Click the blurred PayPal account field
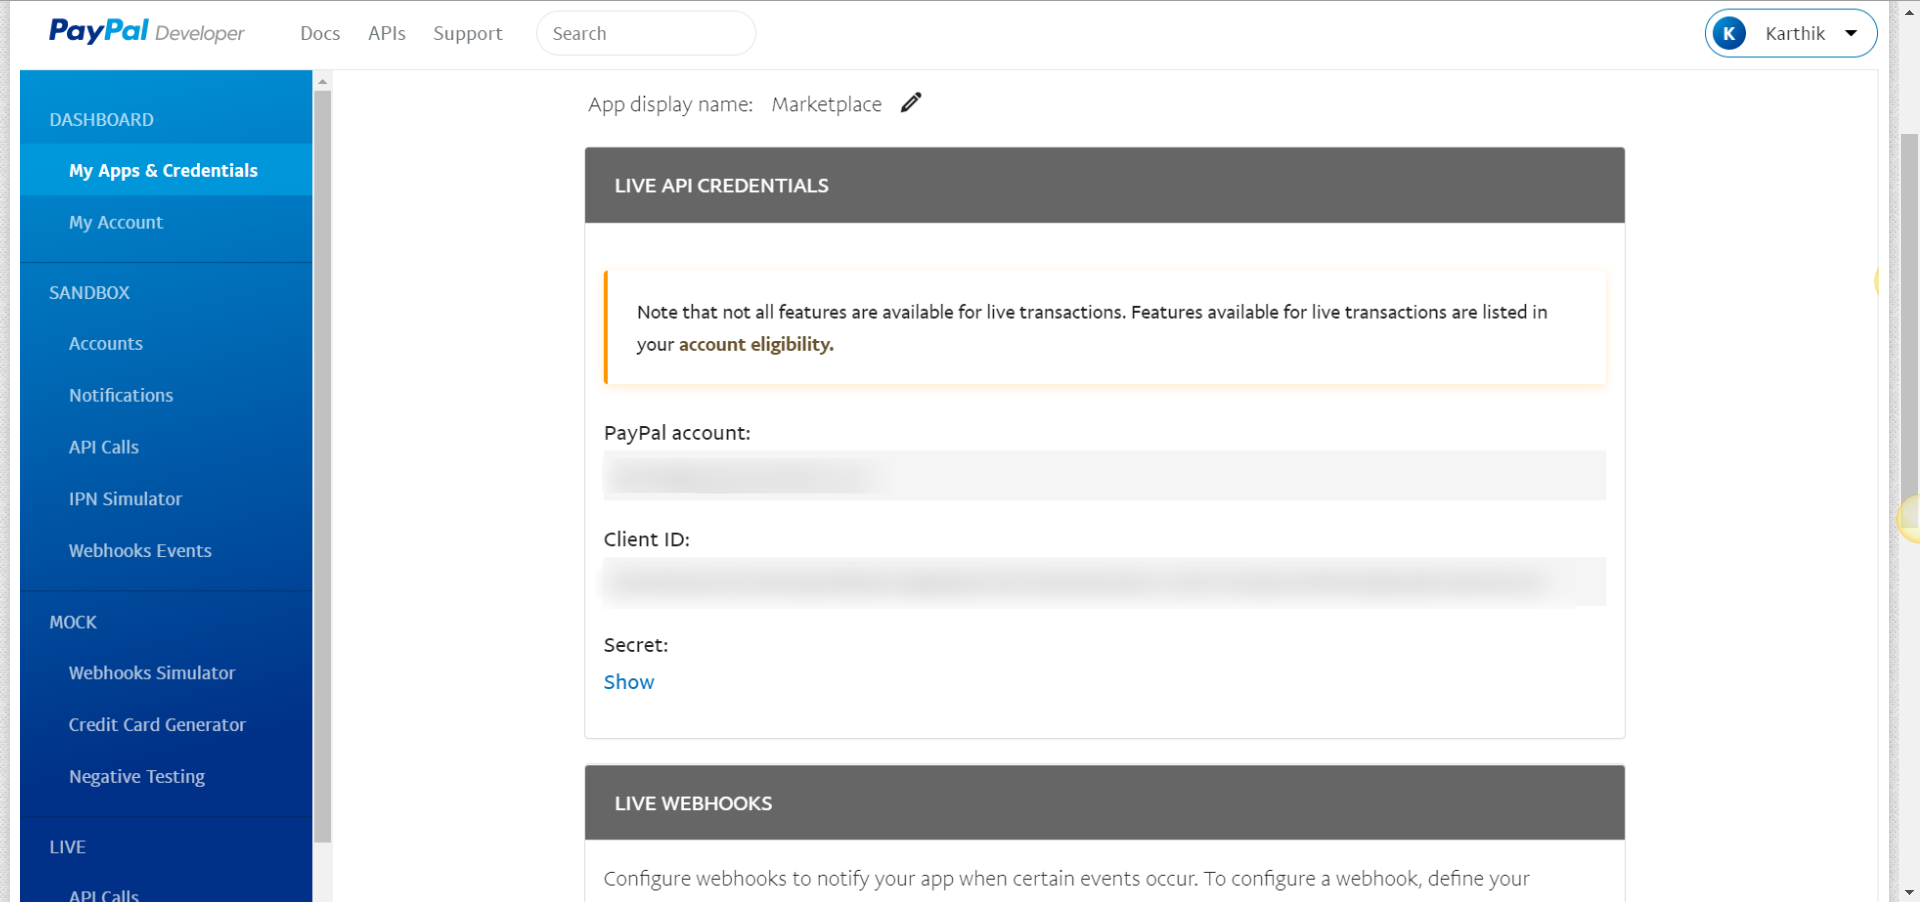Viewport: 1920px width, 902px height. [1104, 475]
